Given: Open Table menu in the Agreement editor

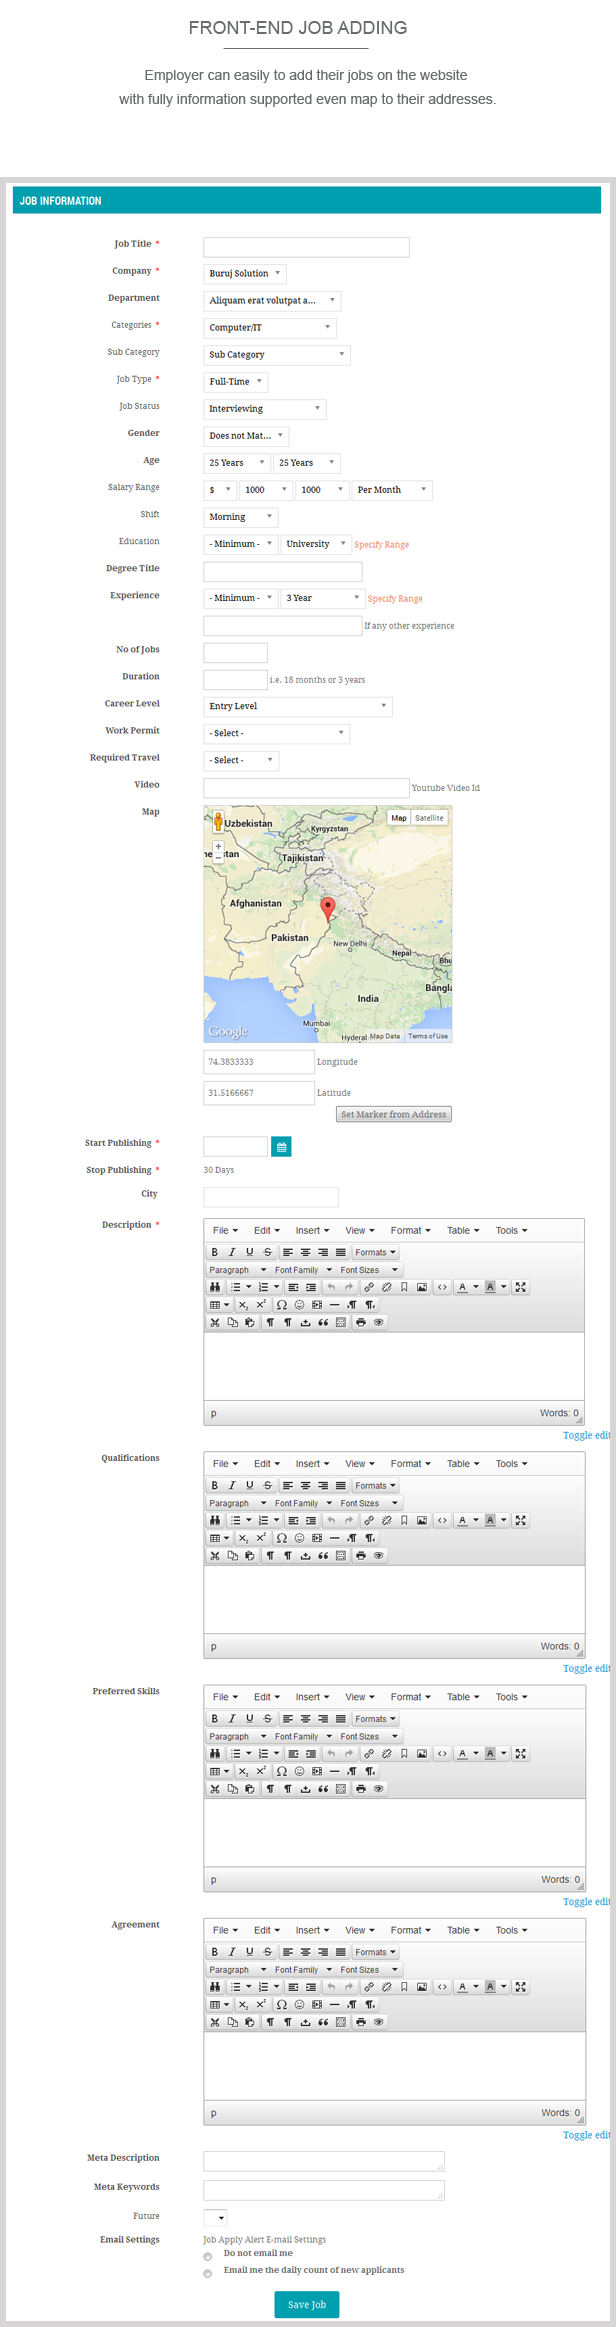Looking at the screenshot, I should 462,1930.
